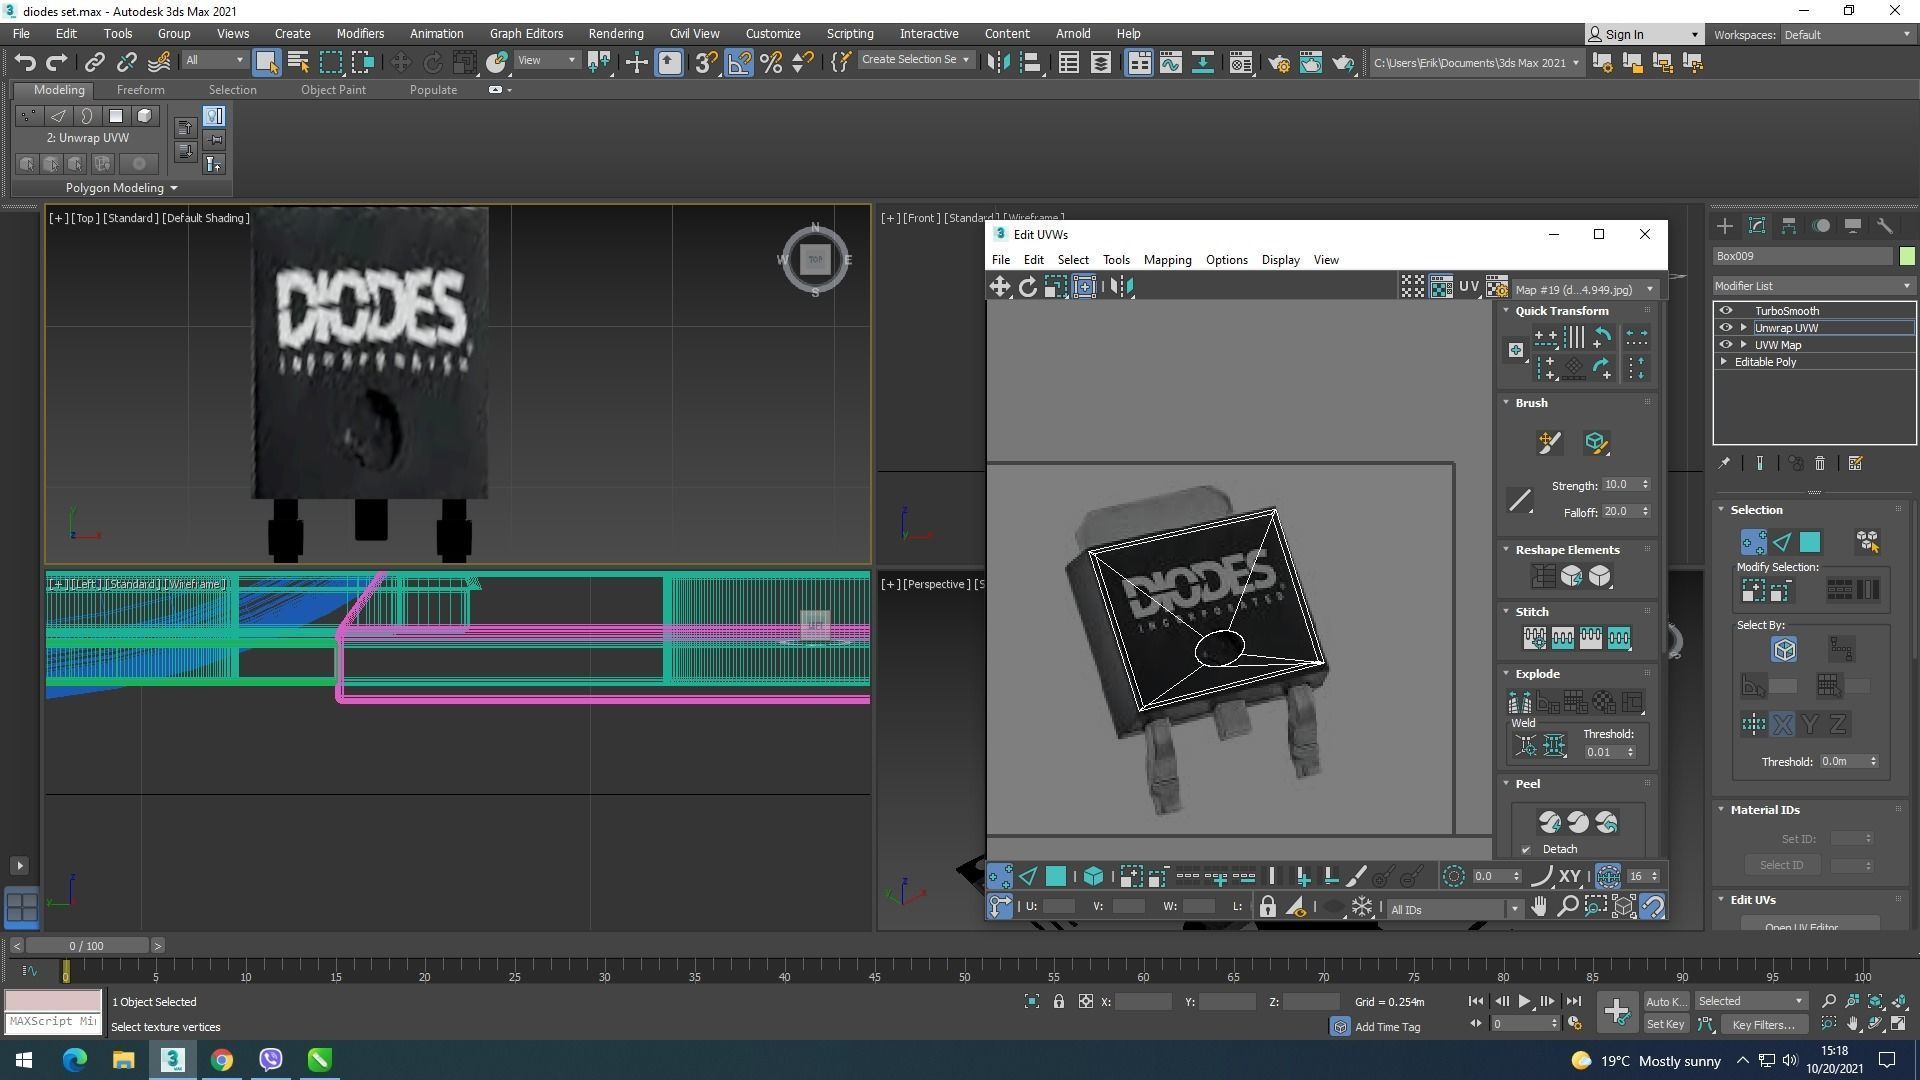Switch to the Freeform ribbon tab
Image resolution: width=1920 pixels, height=1080 pixels.
pyautogui.click(x=140, y=90)
